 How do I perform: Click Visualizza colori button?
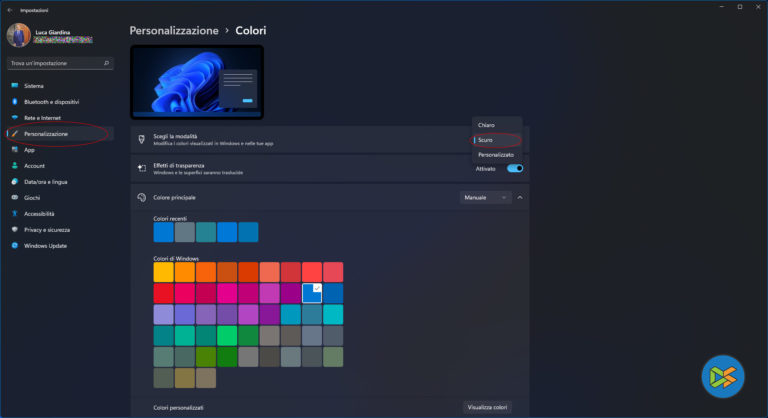tap(487, 407)
